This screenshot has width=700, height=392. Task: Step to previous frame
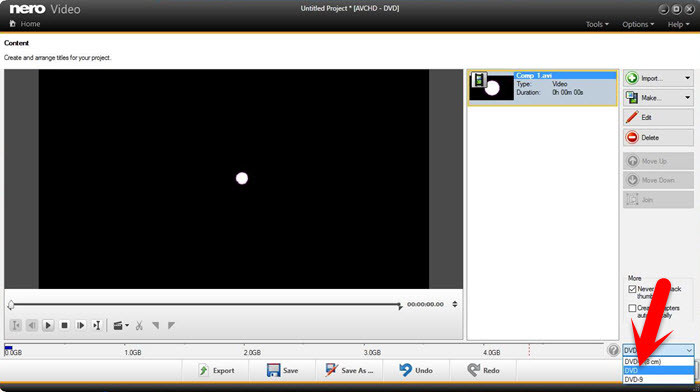[x=32, y=325]
